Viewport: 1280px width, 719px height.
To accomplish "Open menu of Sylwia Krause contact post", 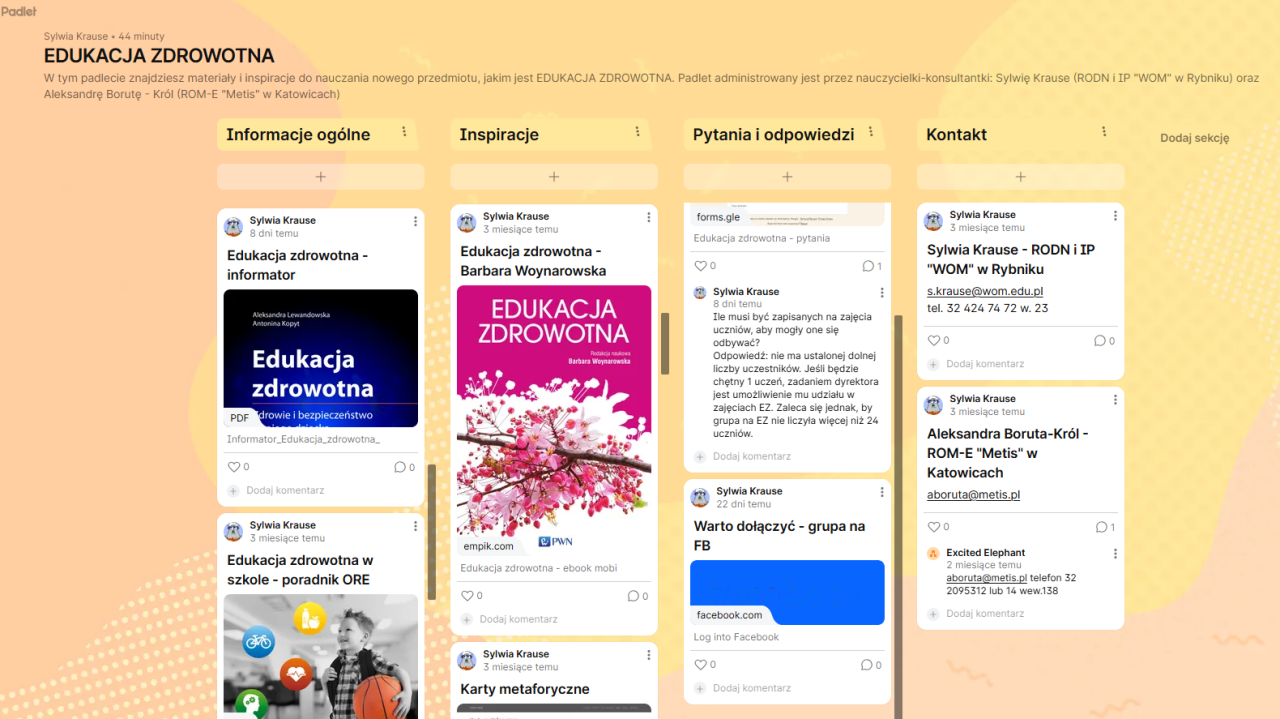I will point(1115,216).
